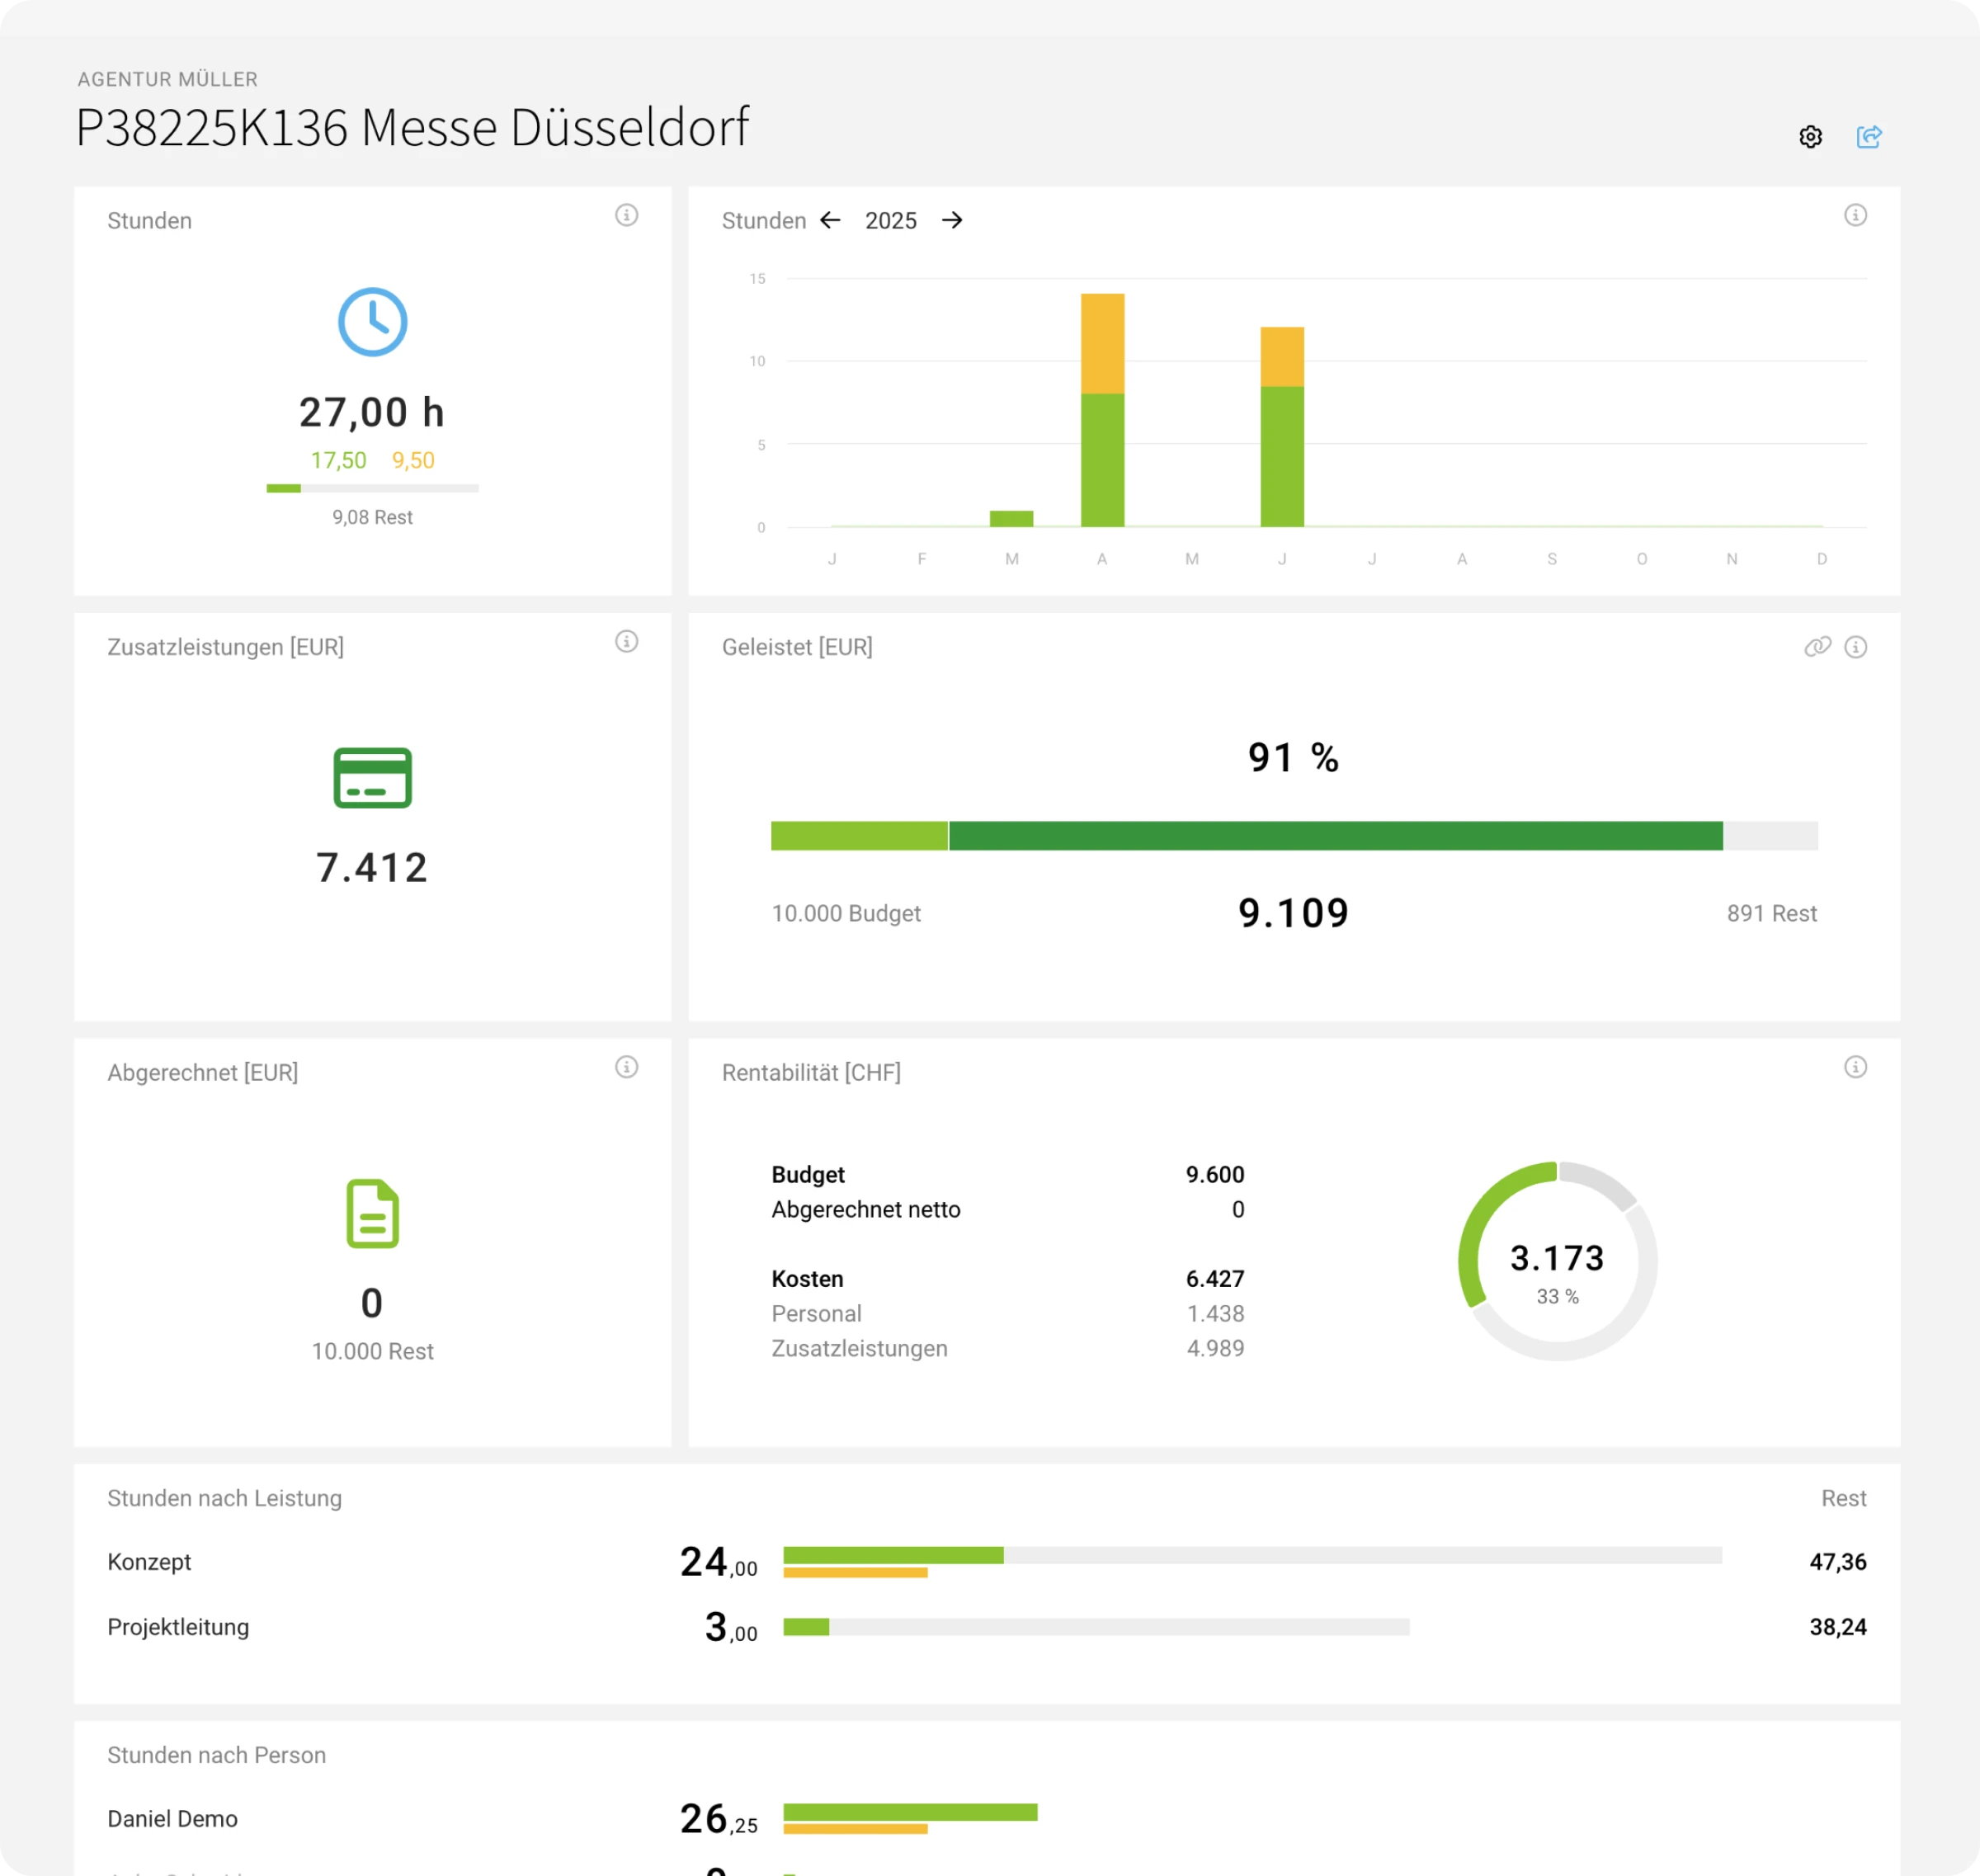Viewport: 1980px width, 1876px height.
Task: Click the Rentabilität donut chart
Action: (x=1557, y=1261)
